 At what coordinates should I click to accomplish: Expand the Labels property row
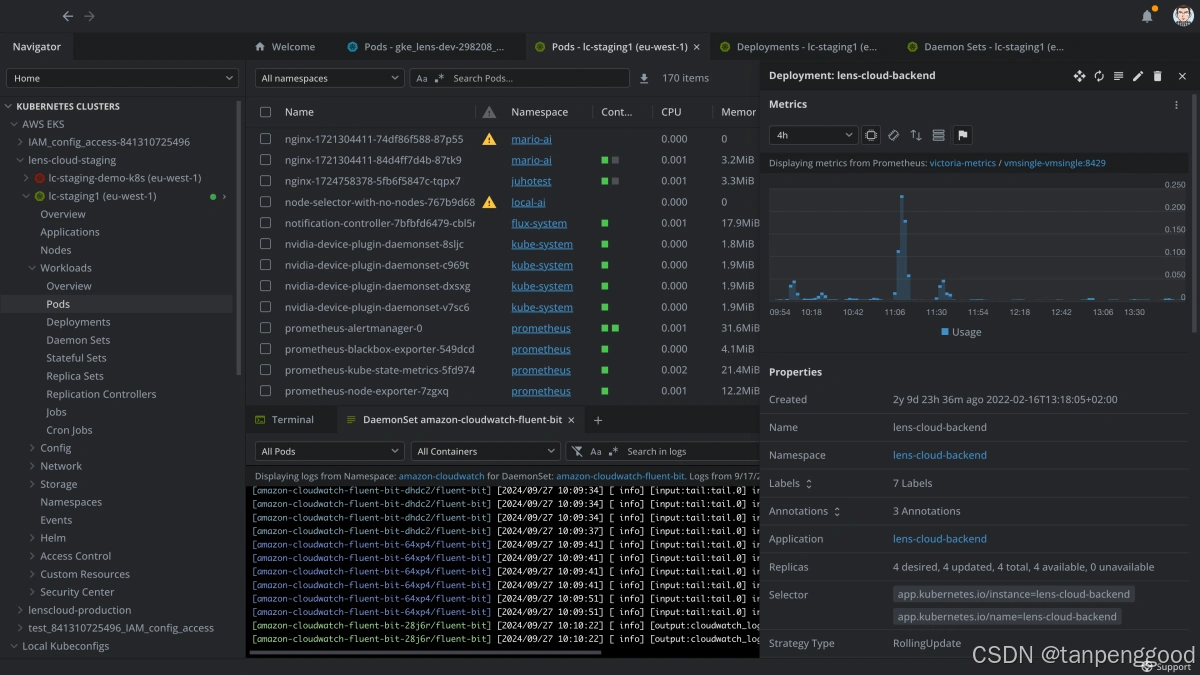click(x=809, y=484)
